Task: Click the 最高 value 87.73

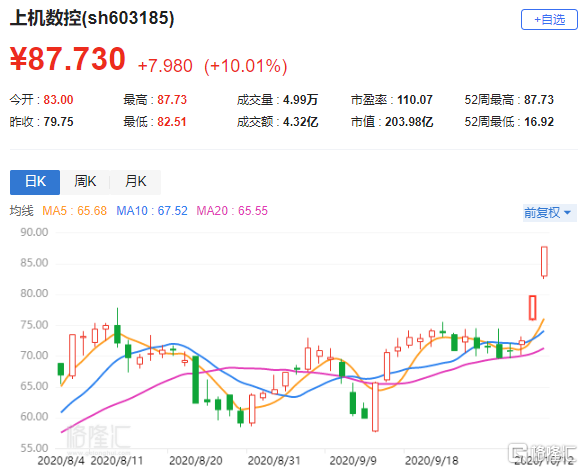Action: tap(172, 100)
